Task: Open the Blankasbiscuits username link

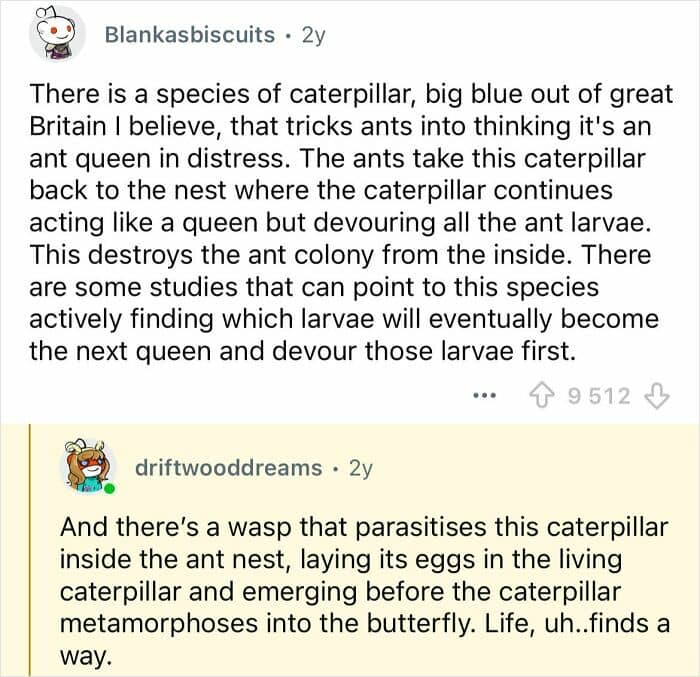Action: [189, 35]
